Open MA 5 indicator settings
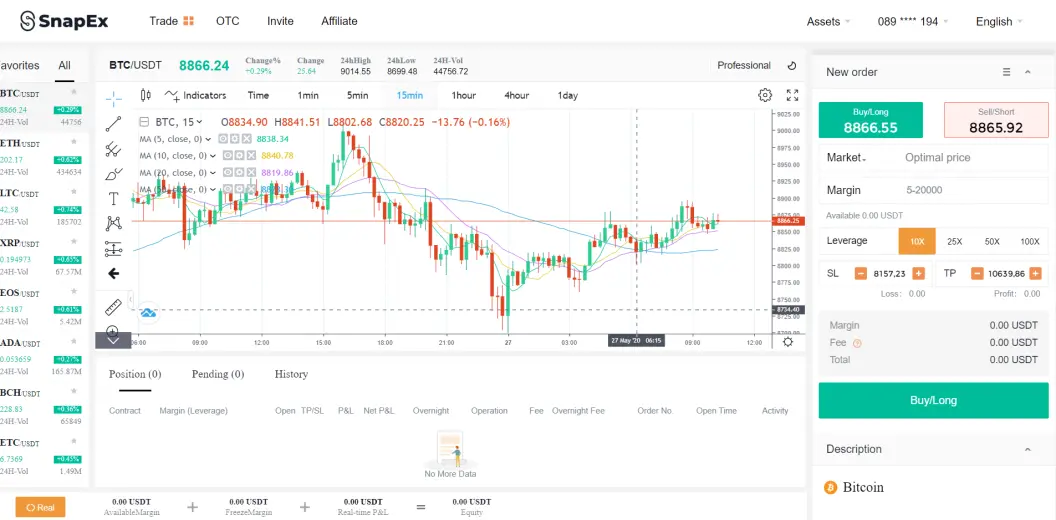The height and width of the screenshot is (520, 1056). 234,139
